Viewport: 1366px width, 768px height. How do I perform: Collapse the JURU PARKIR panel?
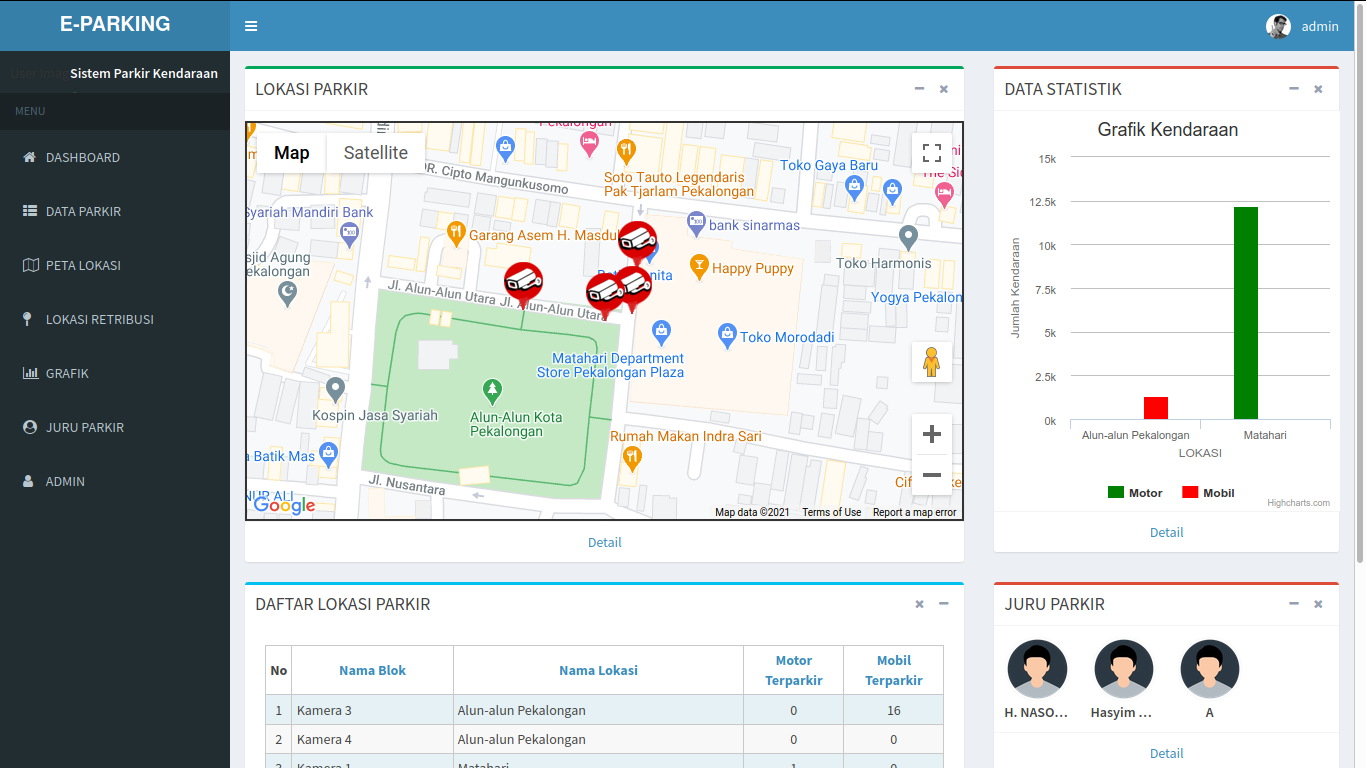click(x=1294, y=604)
